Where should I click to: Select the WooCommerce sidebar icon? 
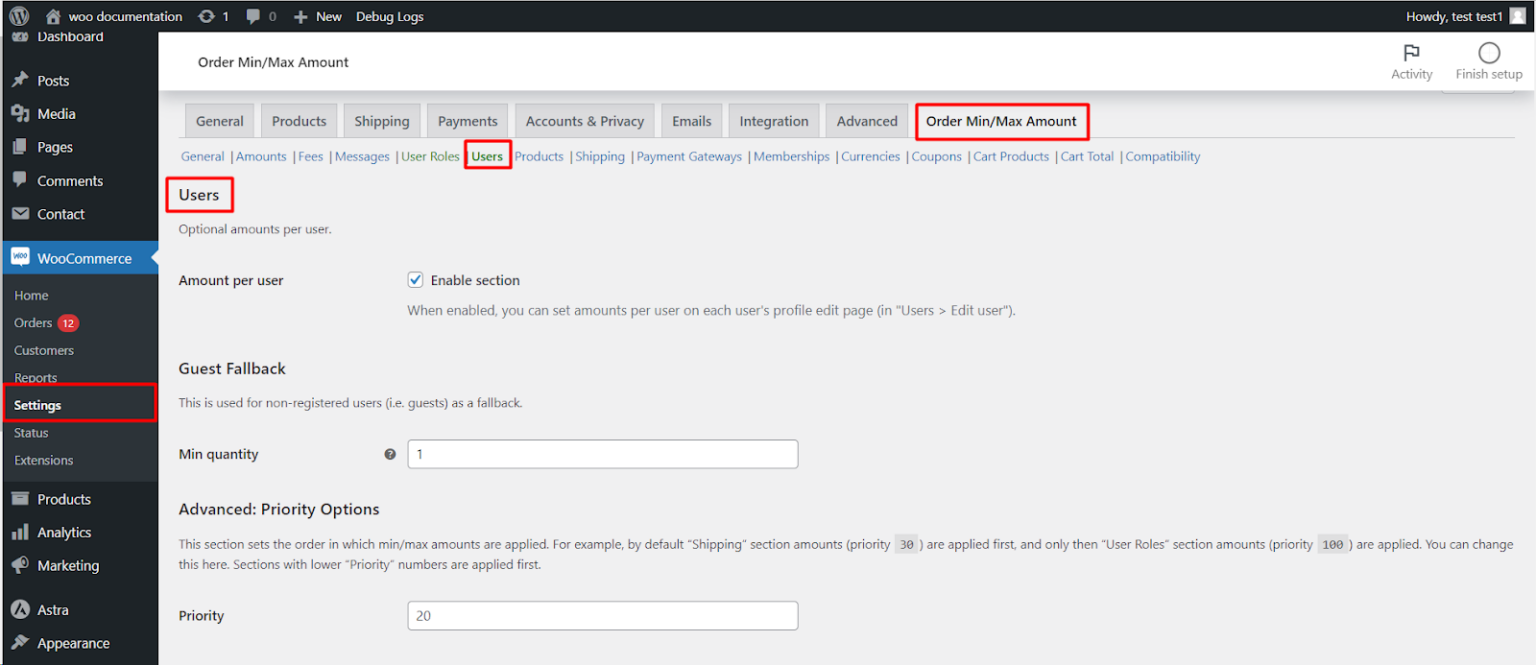point(20,257)
